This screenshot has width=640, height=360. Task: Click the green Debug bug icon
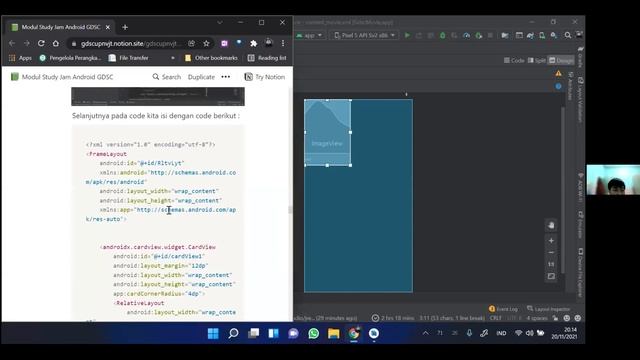pyautogui.click(x=442, y=36)
